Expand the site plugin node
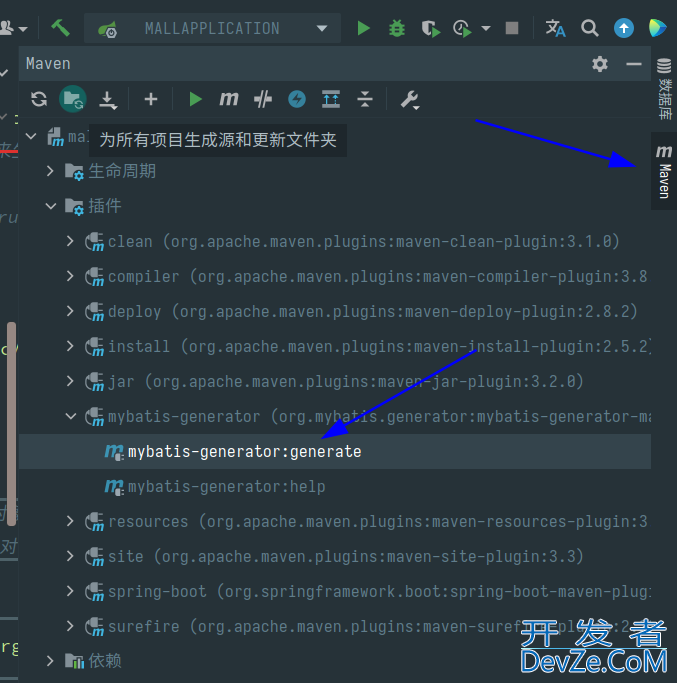The image size is (677, 683). coord(70,556)
